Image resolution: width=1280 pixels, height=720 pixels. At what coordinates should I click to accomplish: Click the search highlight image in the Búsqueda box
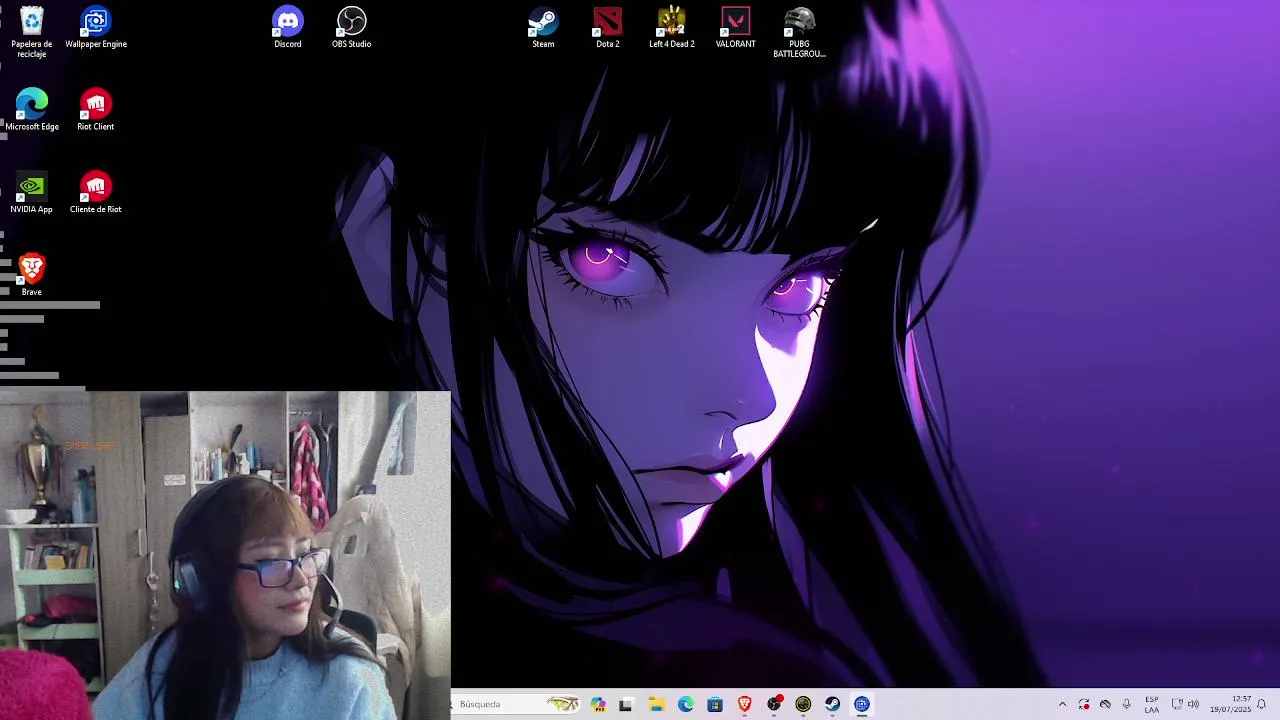563,704
